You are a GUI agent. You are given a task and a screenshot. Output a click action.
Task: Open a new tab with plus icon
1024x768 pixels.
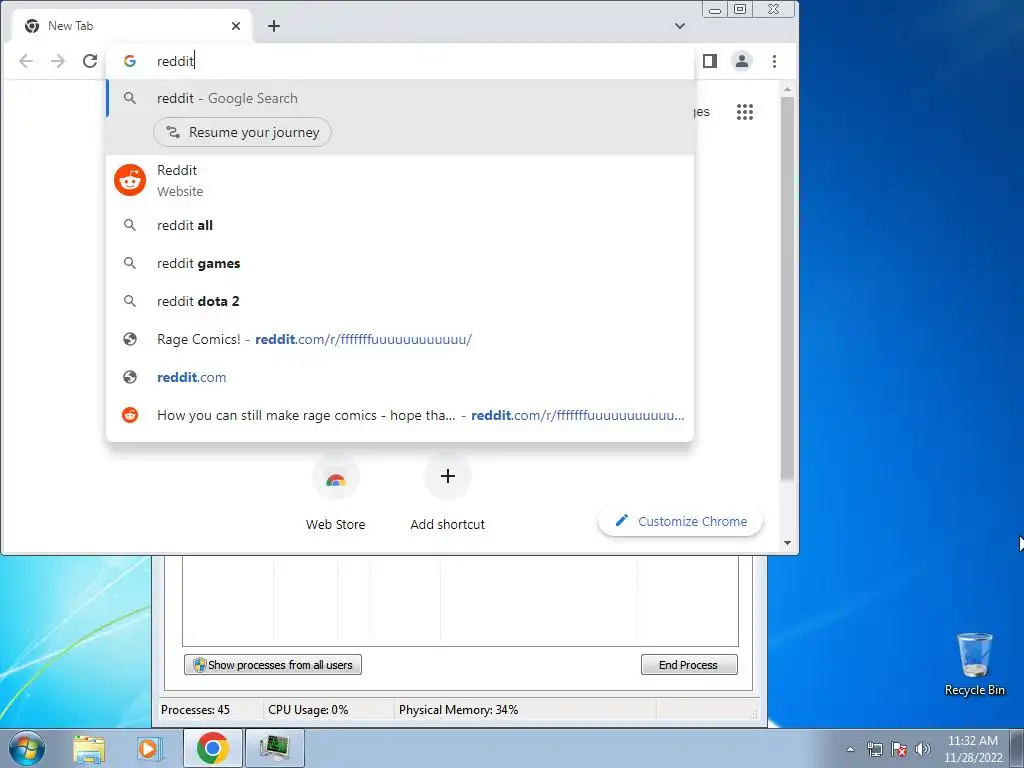pyautogui.click(x=274, y=26)
